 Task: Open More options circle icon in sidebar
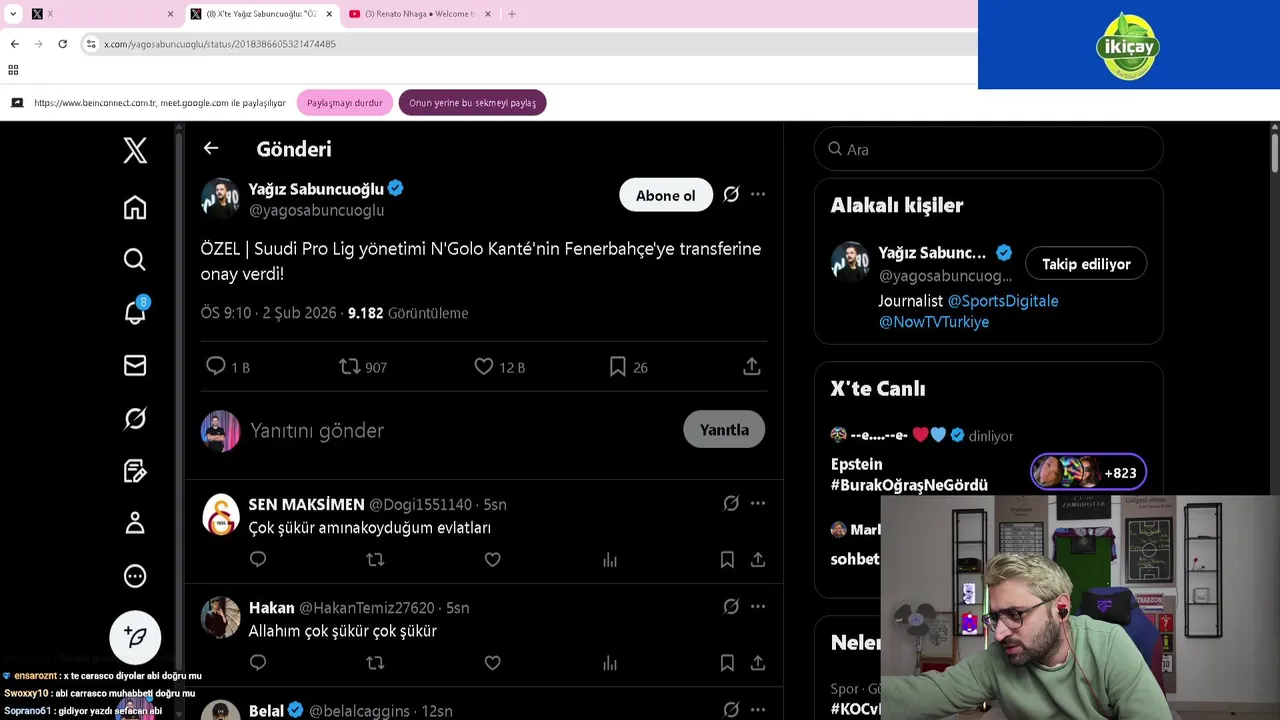pos(135,576)
